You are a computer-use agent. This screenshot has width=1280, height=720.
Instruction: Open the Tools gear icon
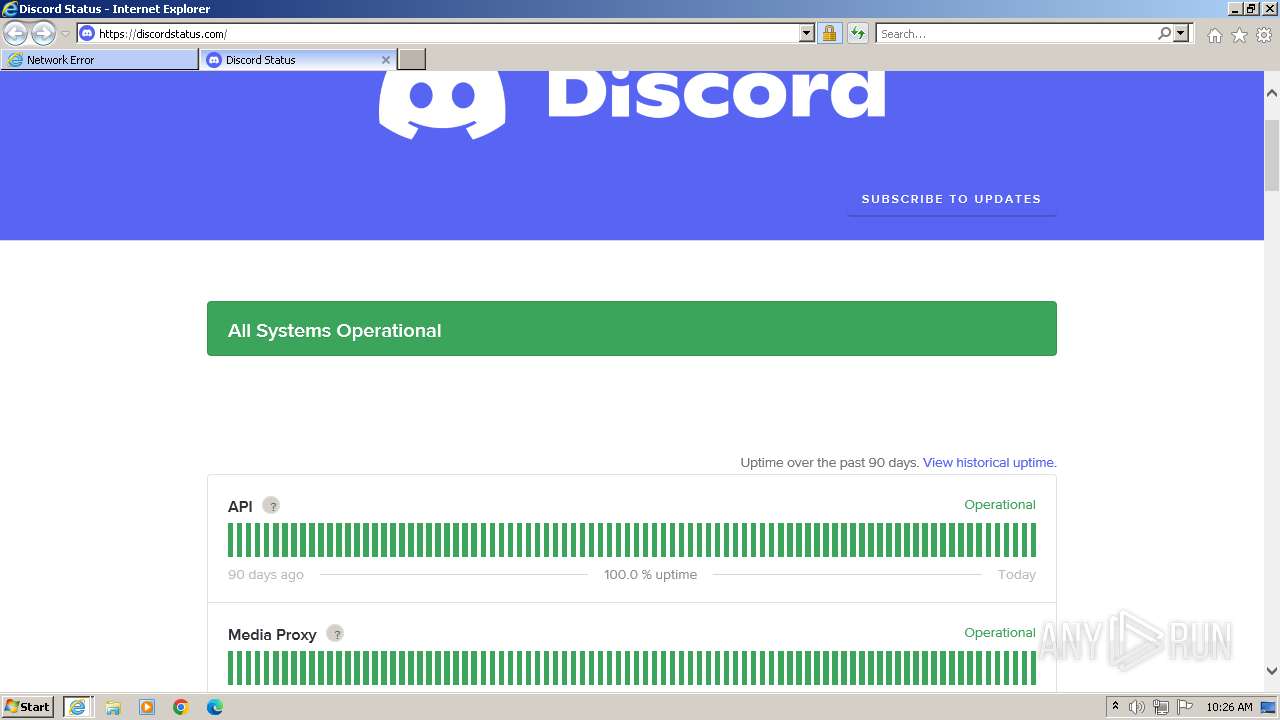point(1264,35)
